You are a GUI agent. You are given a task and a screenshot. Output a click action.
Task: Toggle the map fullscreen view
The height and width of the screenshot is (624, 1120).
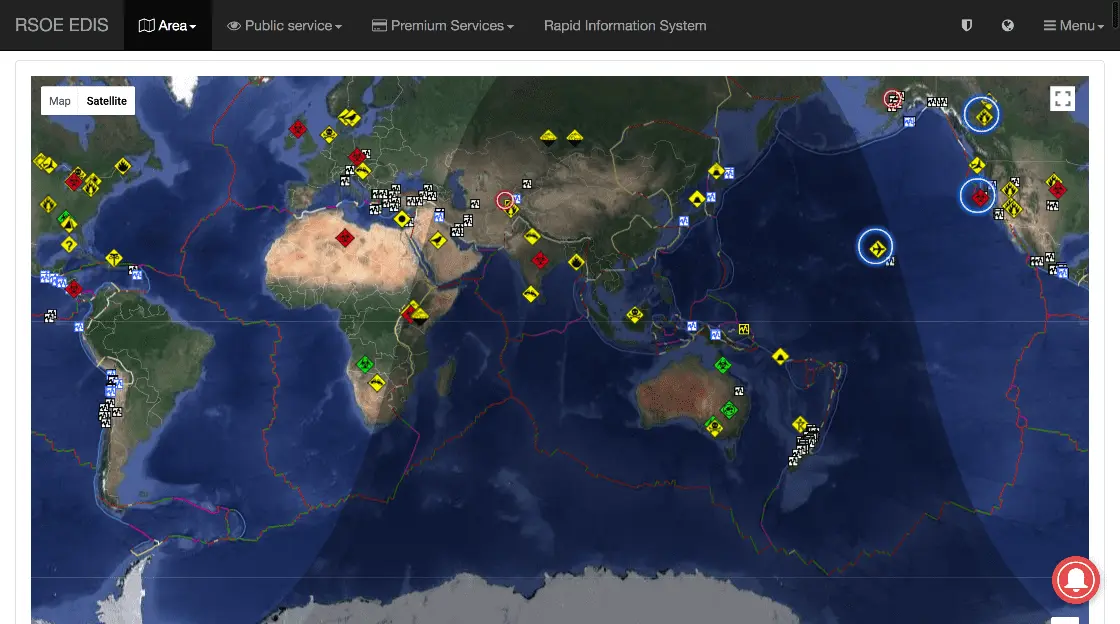[1062, 98]
